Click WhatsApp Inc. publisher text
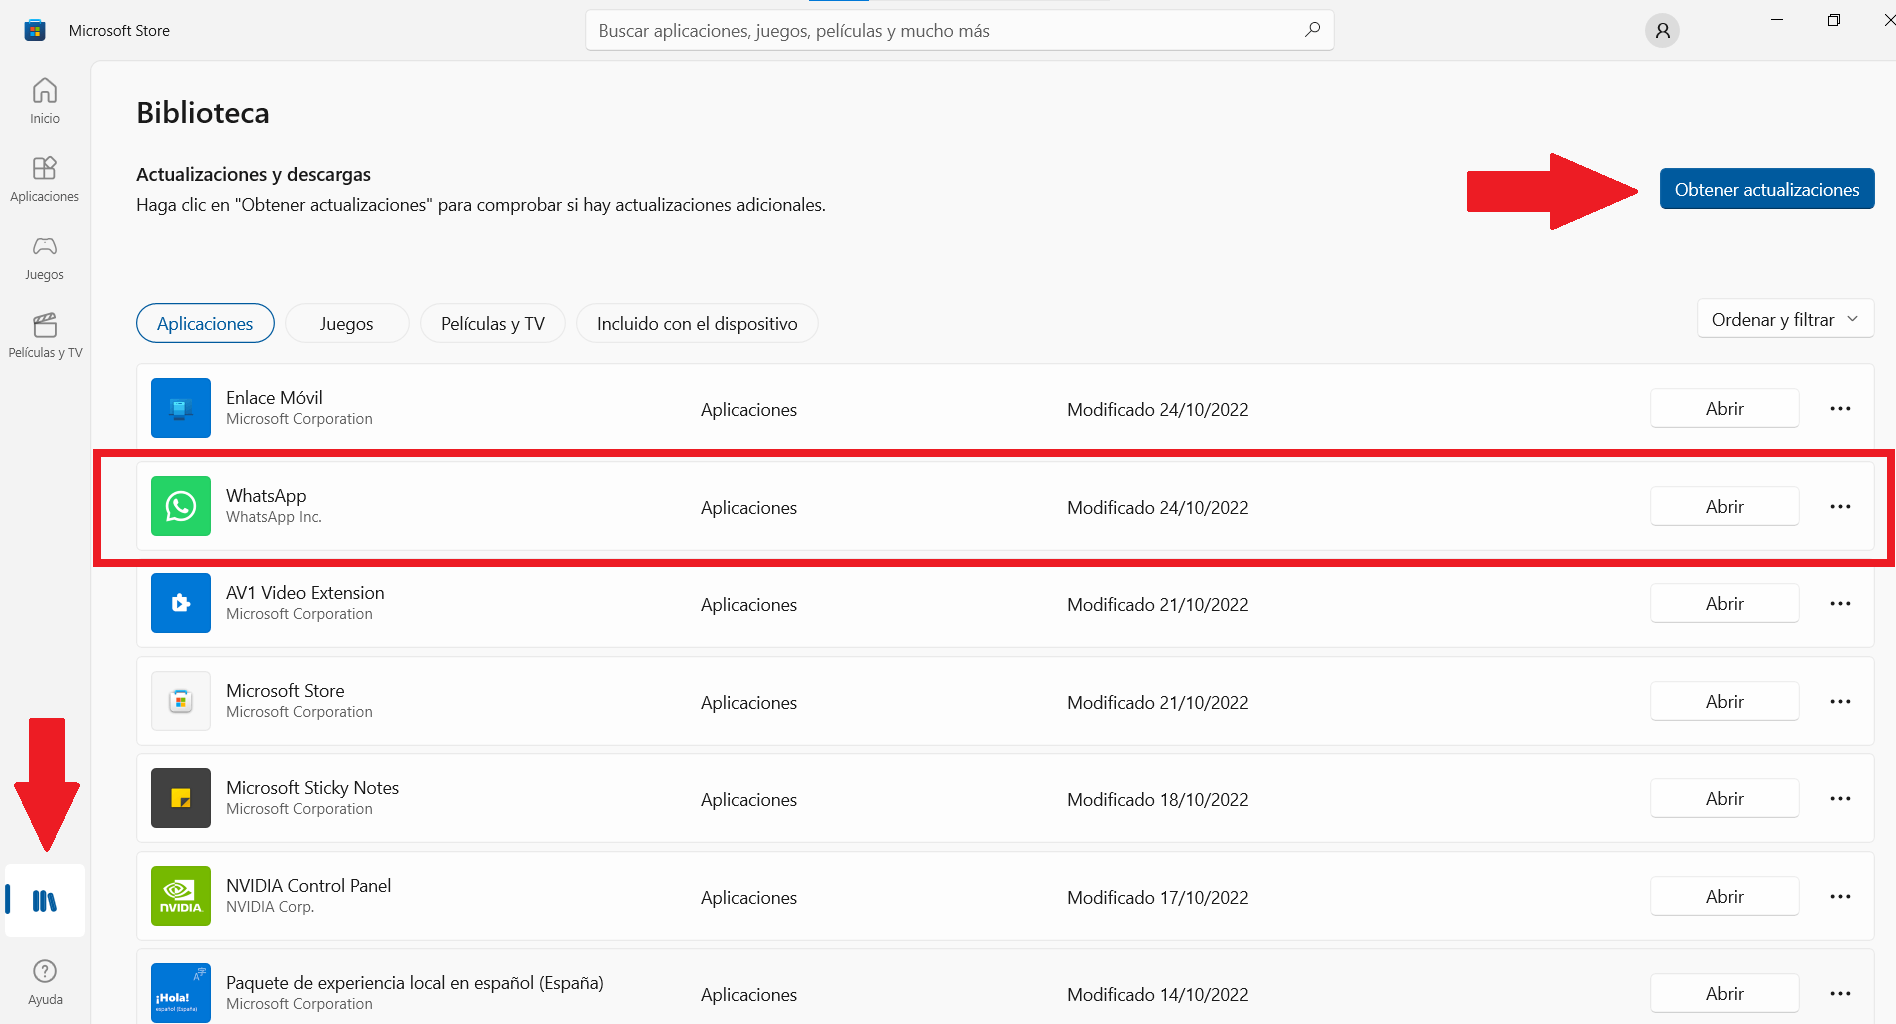 (273, 517)
